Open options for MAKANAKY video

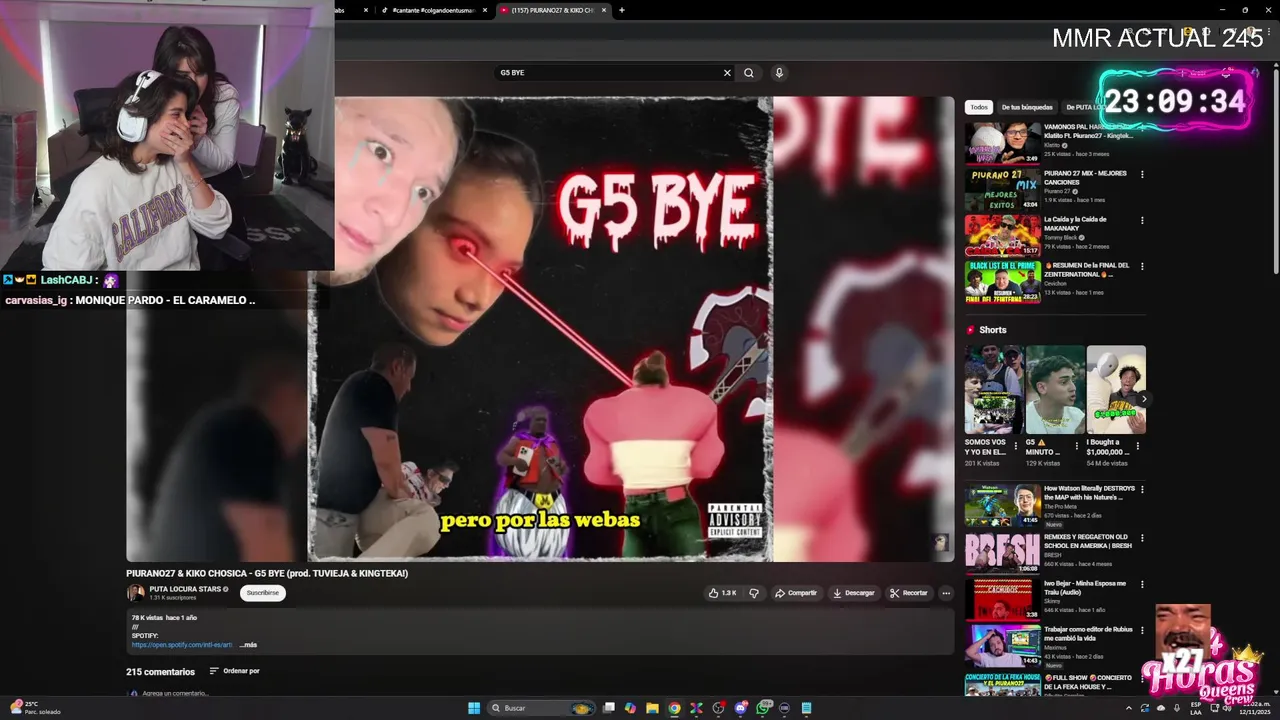pyautogui.click(x=1142, y=220)
